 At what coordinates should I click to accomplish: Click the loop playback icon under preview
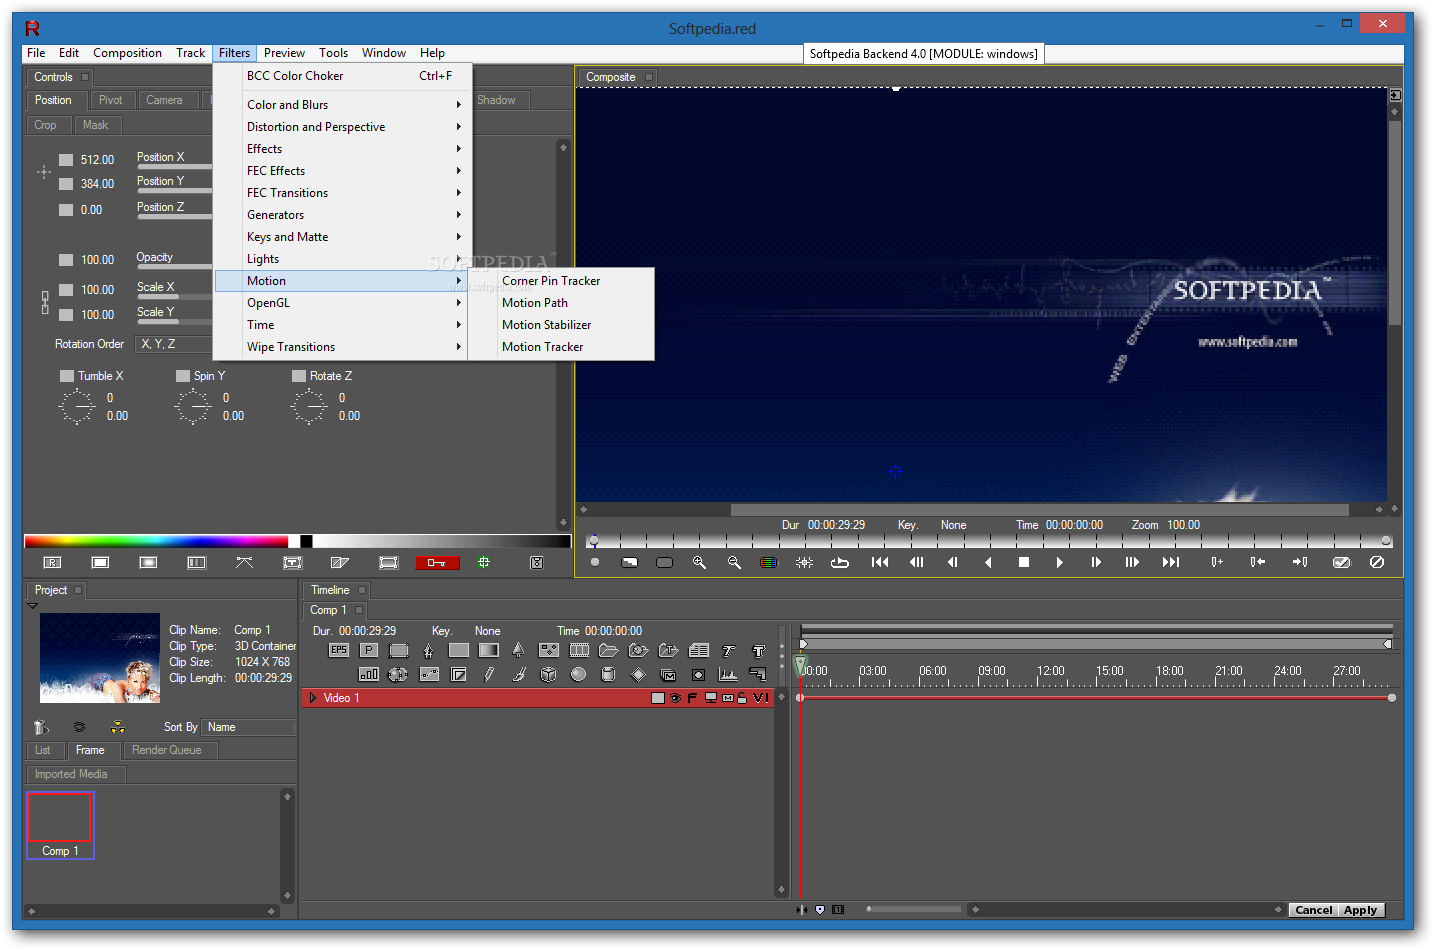[x=840, y=562]
